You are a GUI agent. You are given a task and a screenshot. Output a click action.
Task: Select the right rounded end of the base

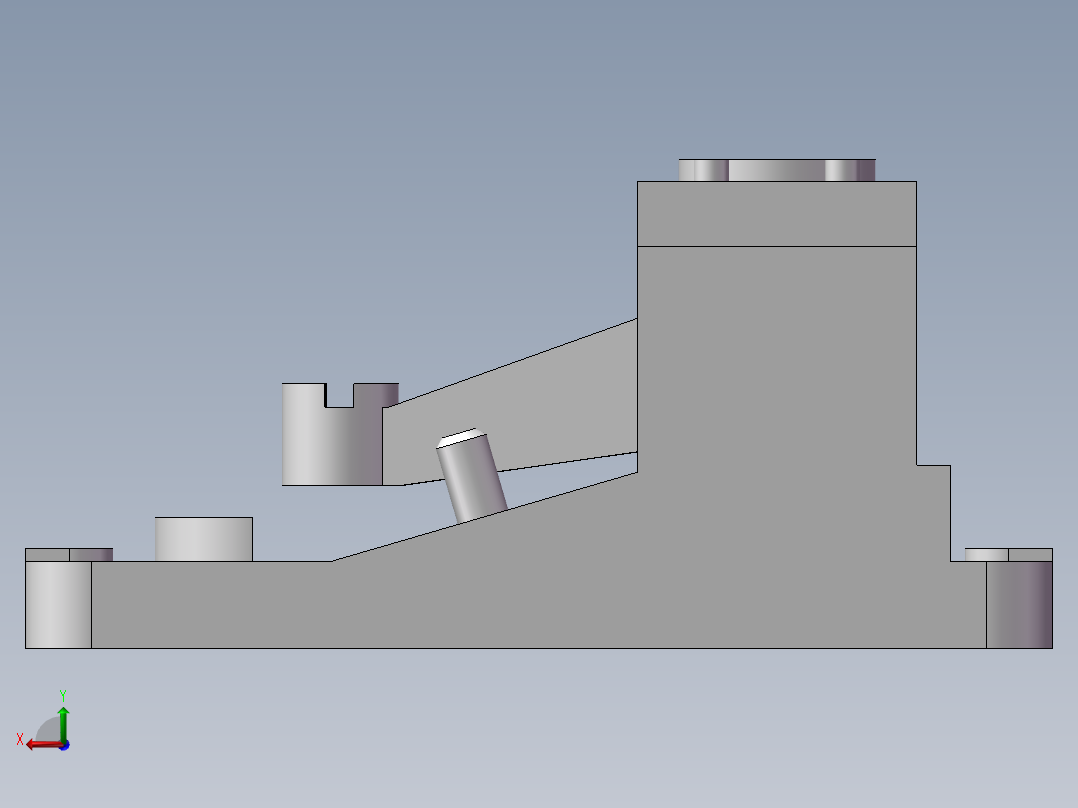click(1019, 604)
